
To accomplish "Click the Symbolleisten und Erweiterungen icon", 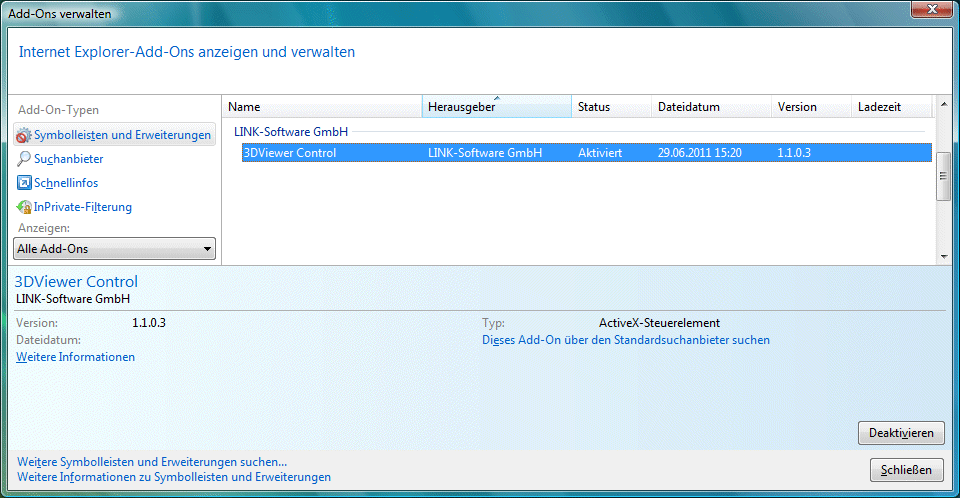I will click(24, 135).
